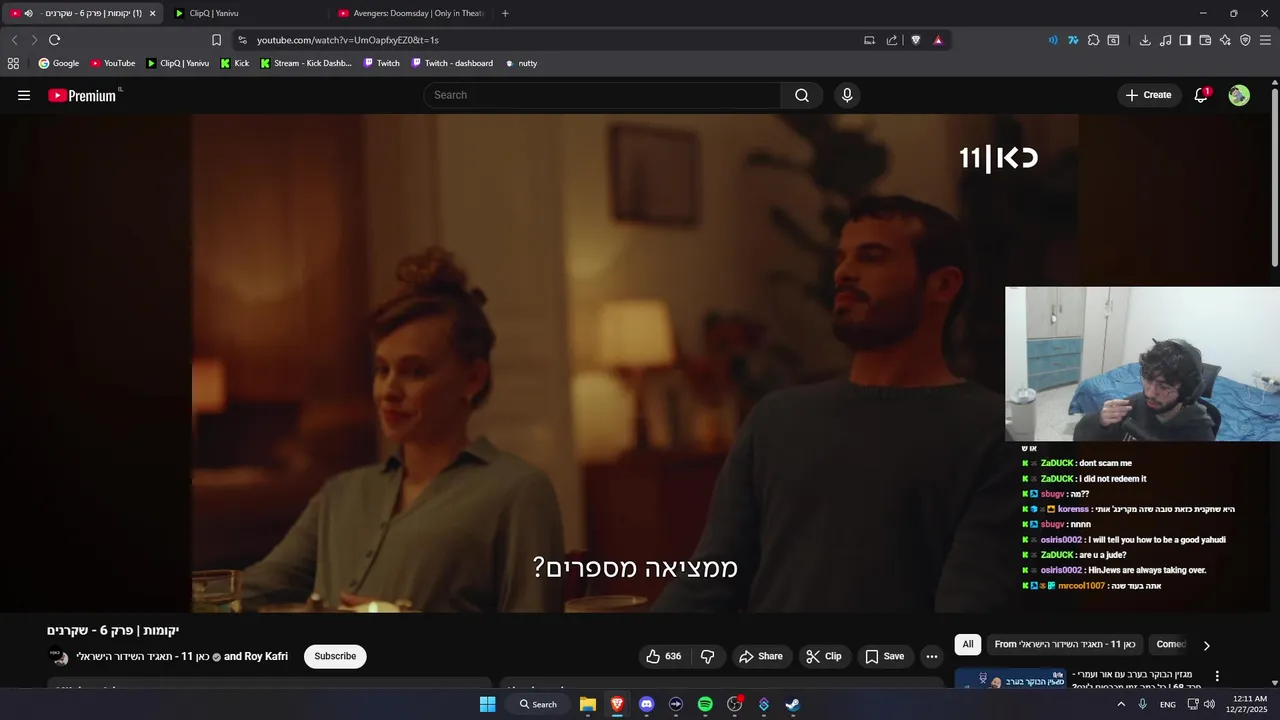Switch to the Avengers: Doomsday tab

coord(410,13)
